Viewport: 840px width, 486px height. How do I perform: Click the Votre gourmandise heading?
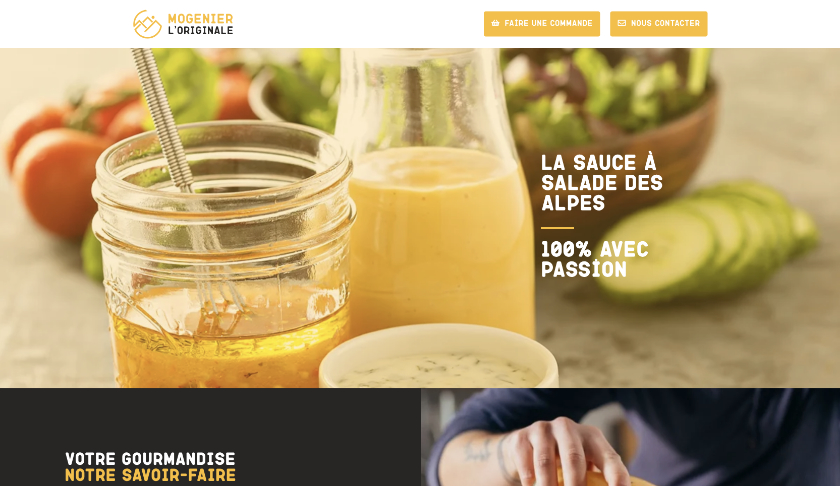[x=150, y=459]
